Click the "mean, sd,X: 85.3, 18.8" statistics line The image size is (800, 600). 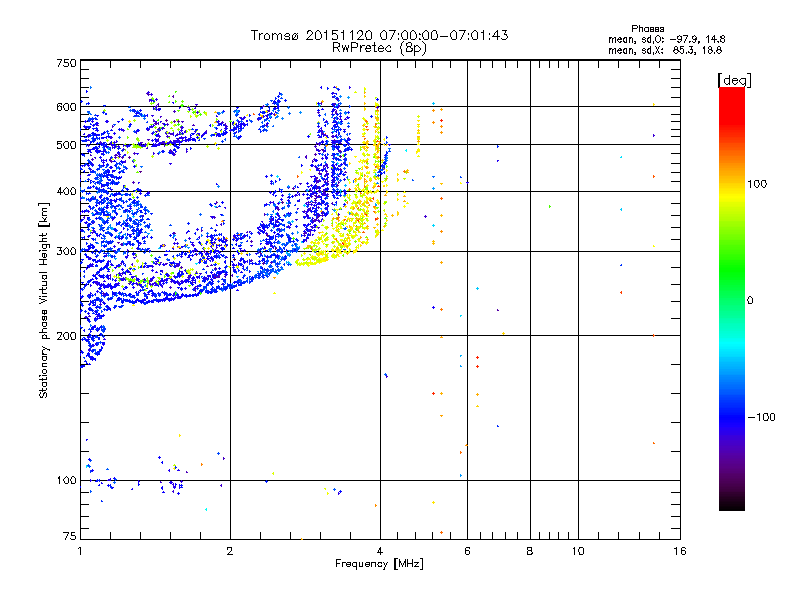point(665,50)
